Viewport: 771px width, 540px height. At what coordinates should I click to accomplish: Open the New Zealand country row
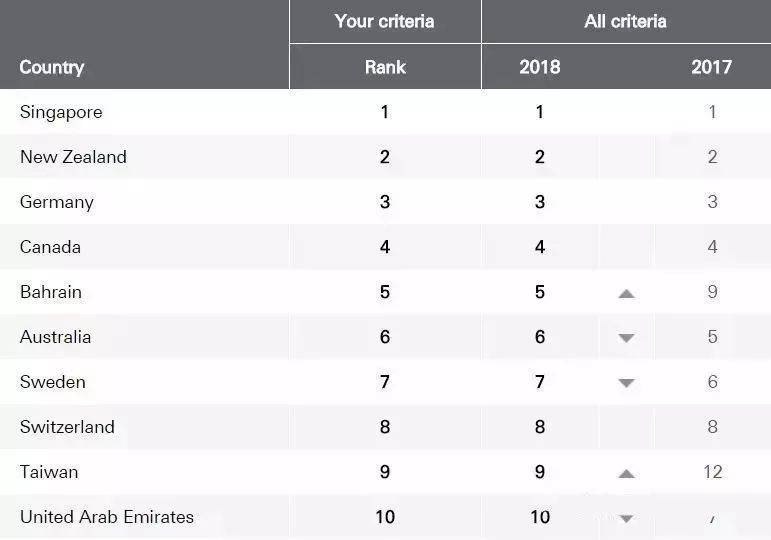(x=73, y=157)
